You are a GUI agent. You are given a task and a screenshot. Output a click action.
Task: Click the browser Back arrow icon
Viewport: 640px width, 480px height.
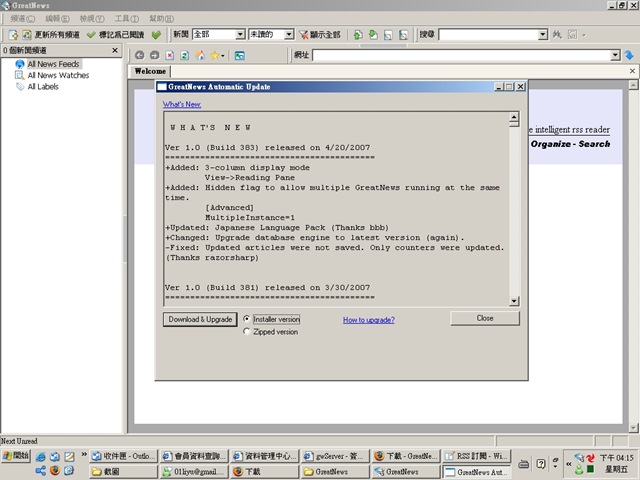pyautogui.click(x=140, y=55)
